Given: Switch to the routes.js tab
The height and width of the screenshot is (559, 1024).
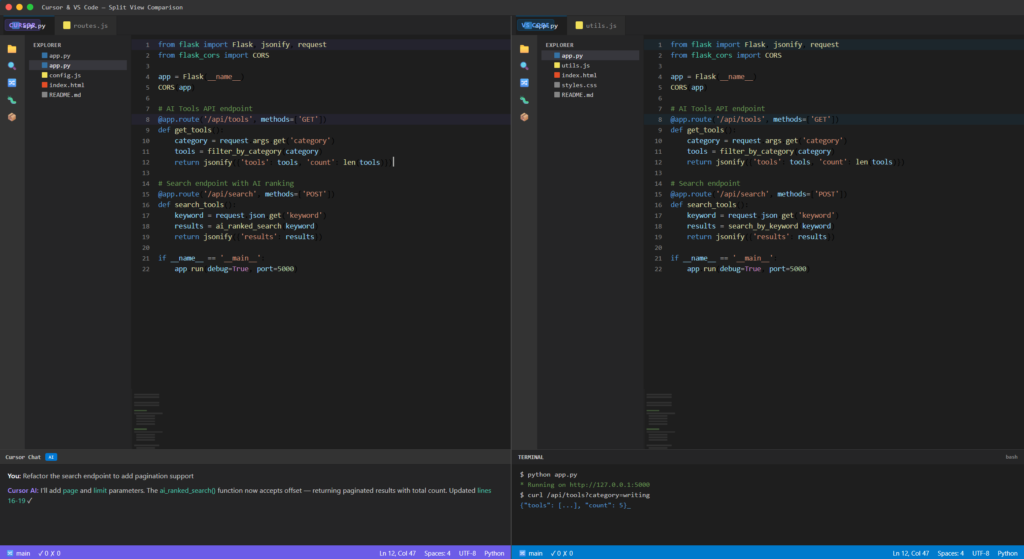Looking at the screenshot, I should pyautogui.click(x=86, y=25).
